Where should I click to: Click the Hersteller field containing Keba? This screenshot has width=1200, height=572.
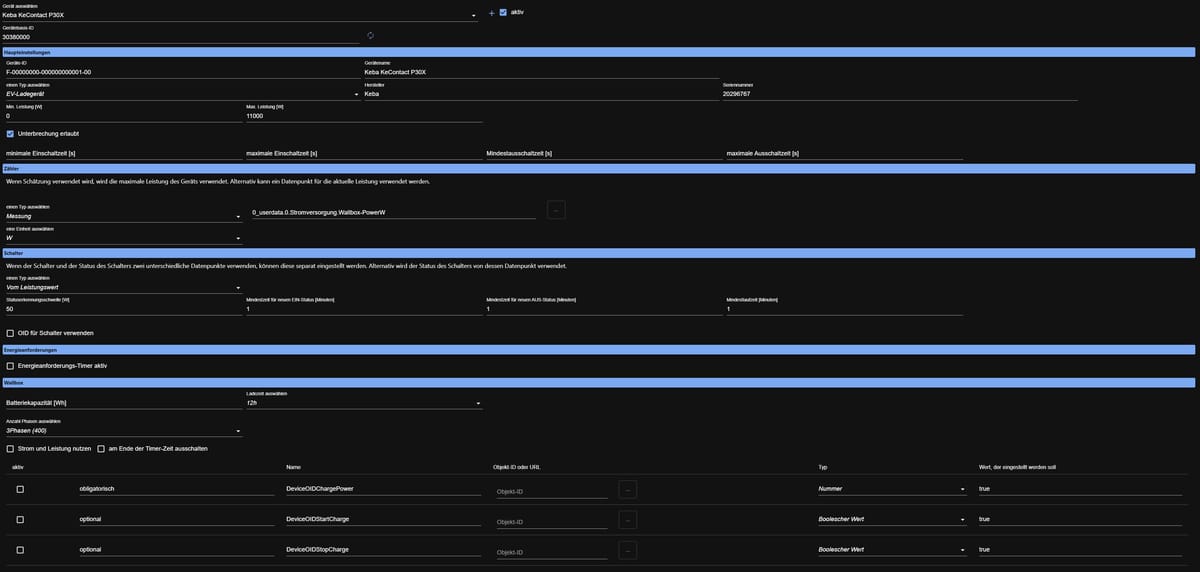(x=542, y=94)
